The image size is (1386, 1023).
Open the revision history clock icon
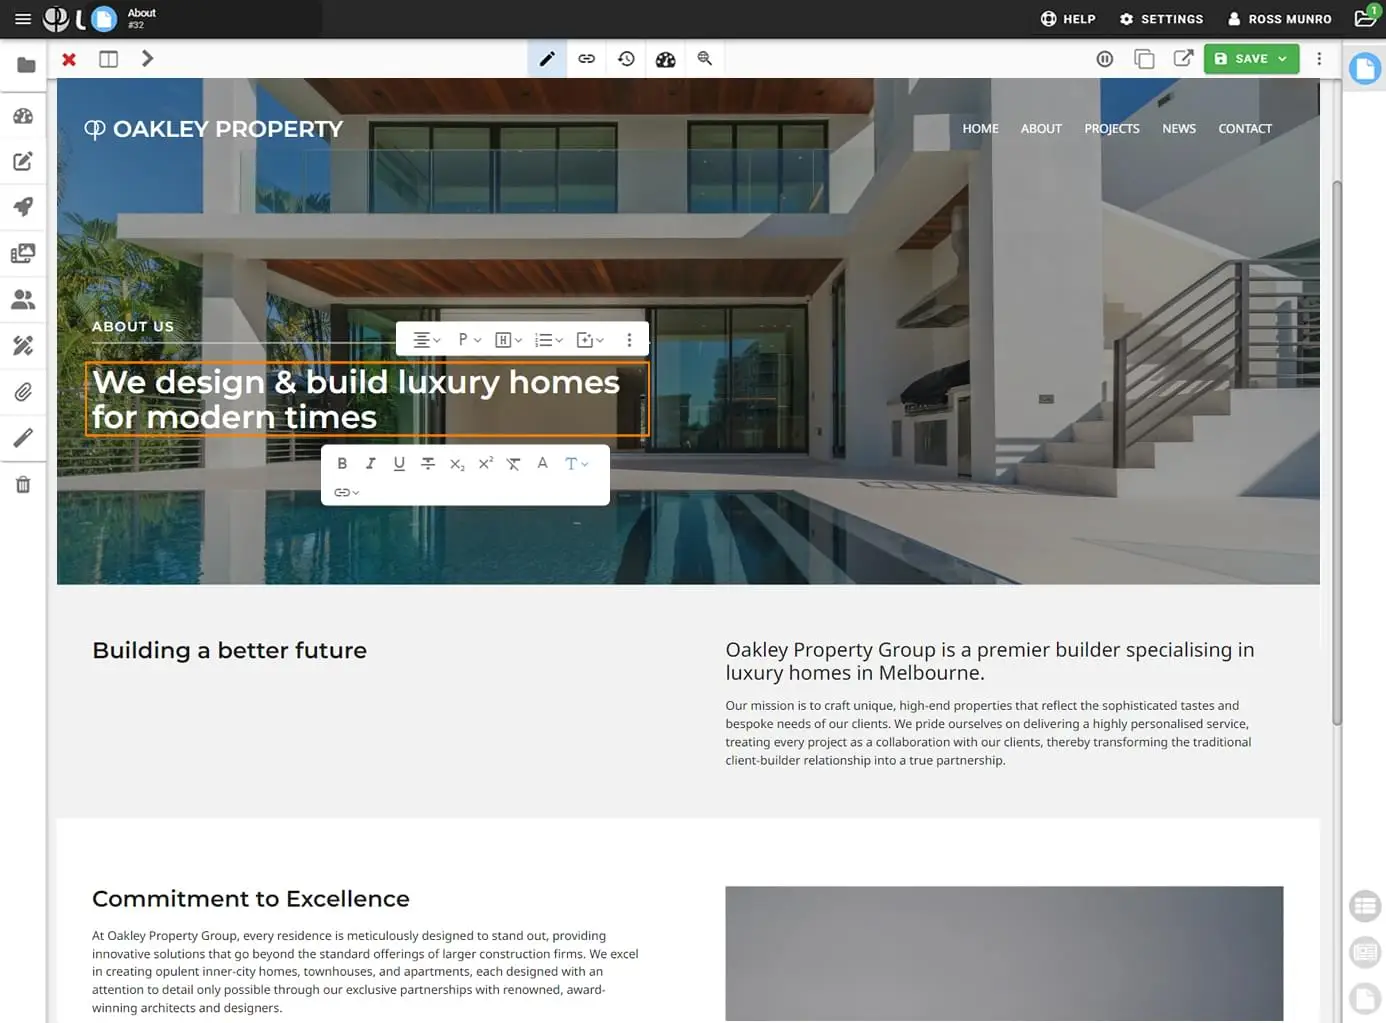click(x=626, y=59)
